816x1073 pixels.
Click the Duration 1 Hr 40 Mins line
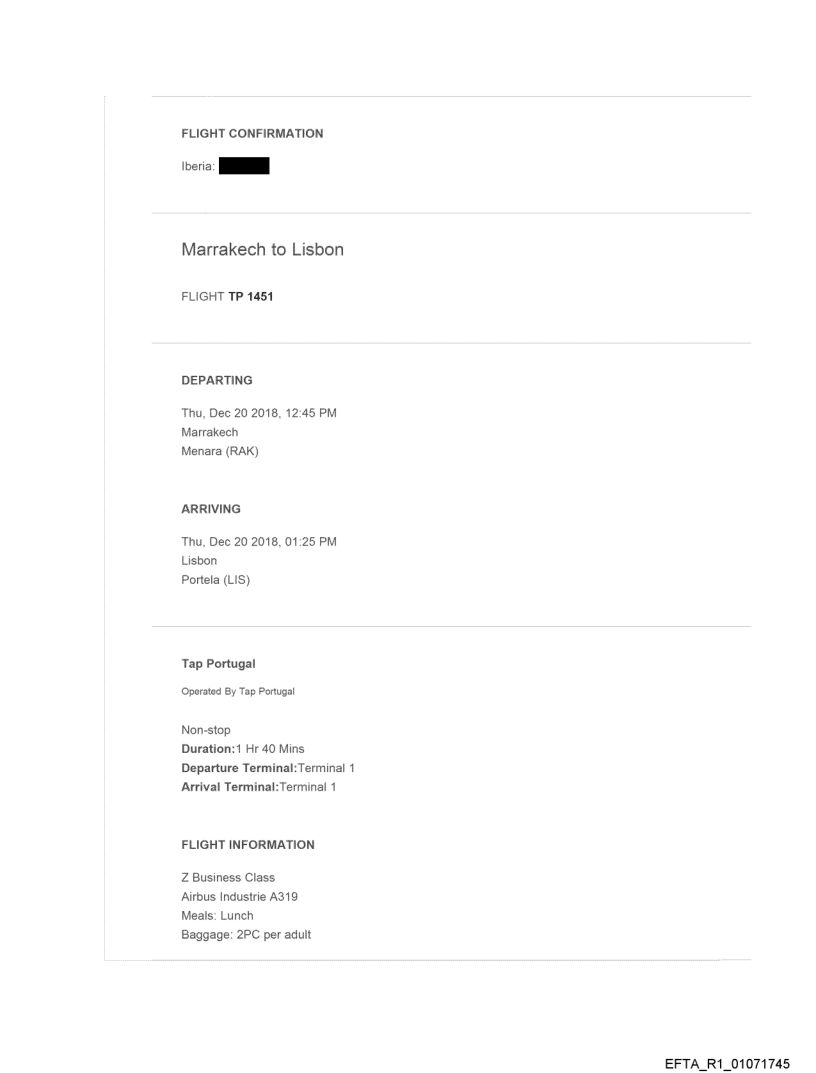243,749
